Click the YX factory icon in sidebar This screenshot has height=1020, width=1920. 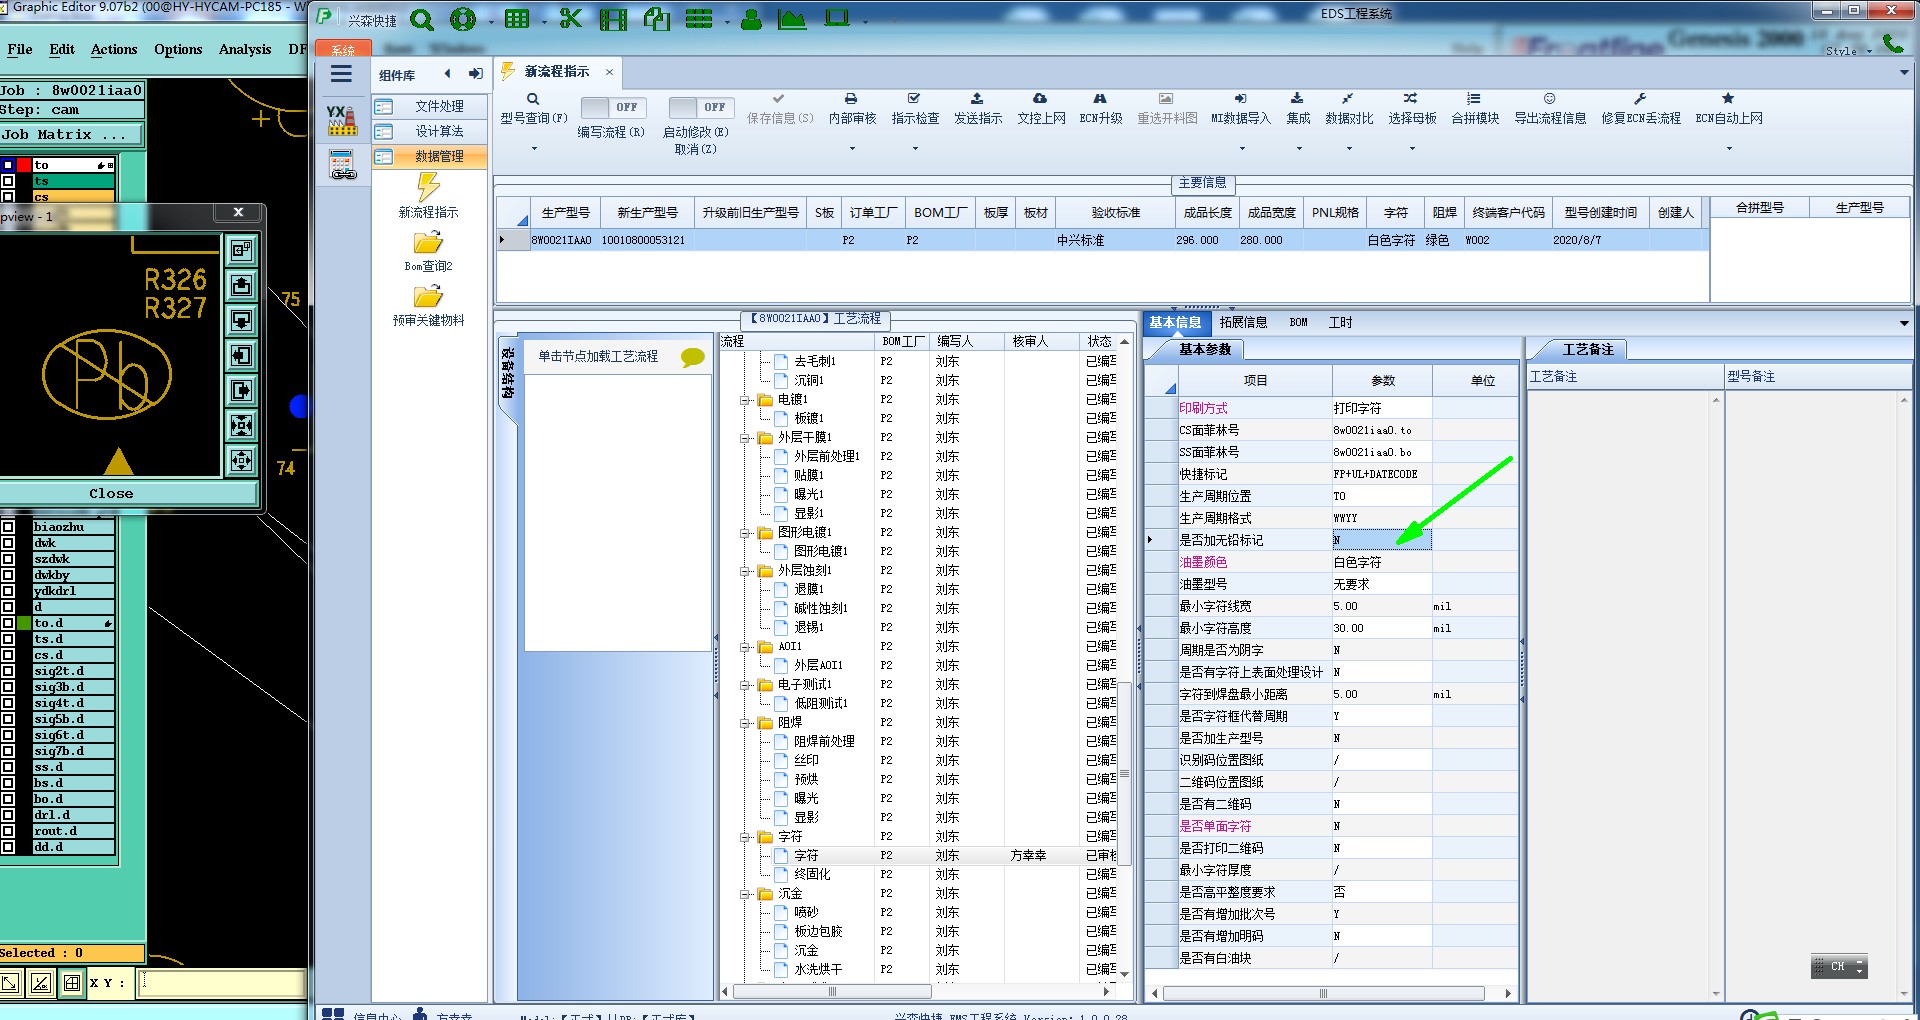point(342,119)
